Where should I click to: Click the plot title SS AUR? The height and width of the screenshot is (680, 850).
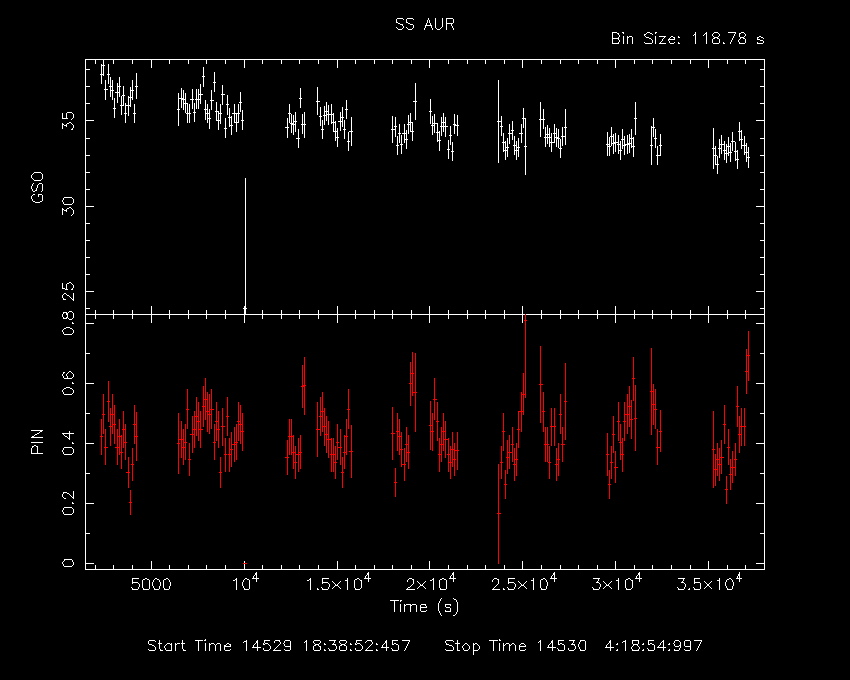(x=424, y=24)
